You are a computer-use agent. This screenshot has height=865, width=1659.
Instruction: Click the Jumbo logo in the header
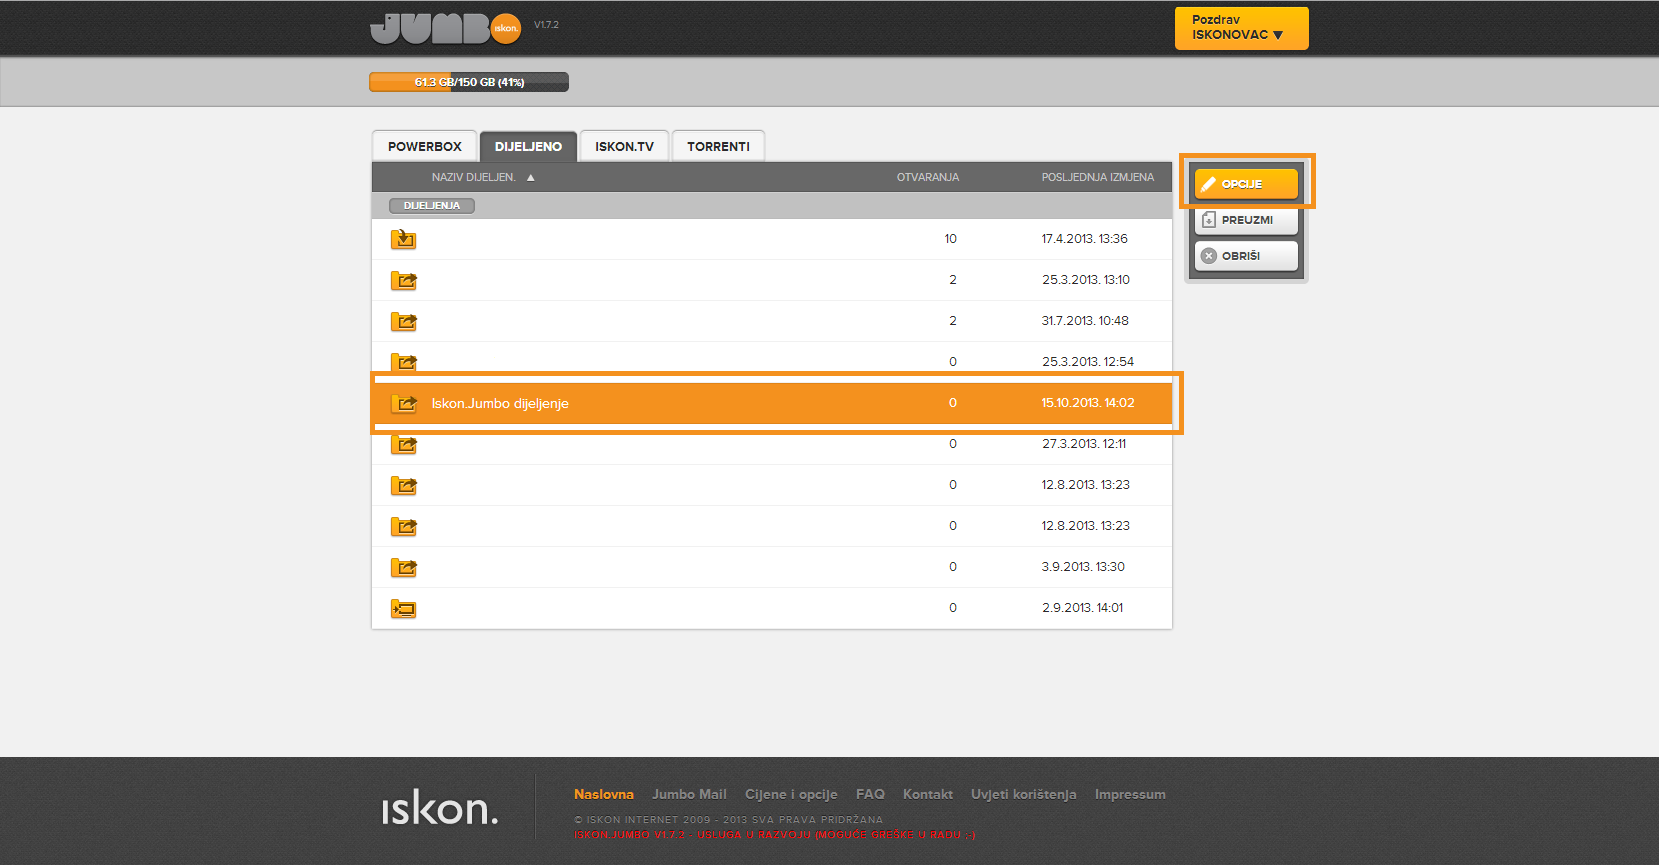tap(445, 28)
